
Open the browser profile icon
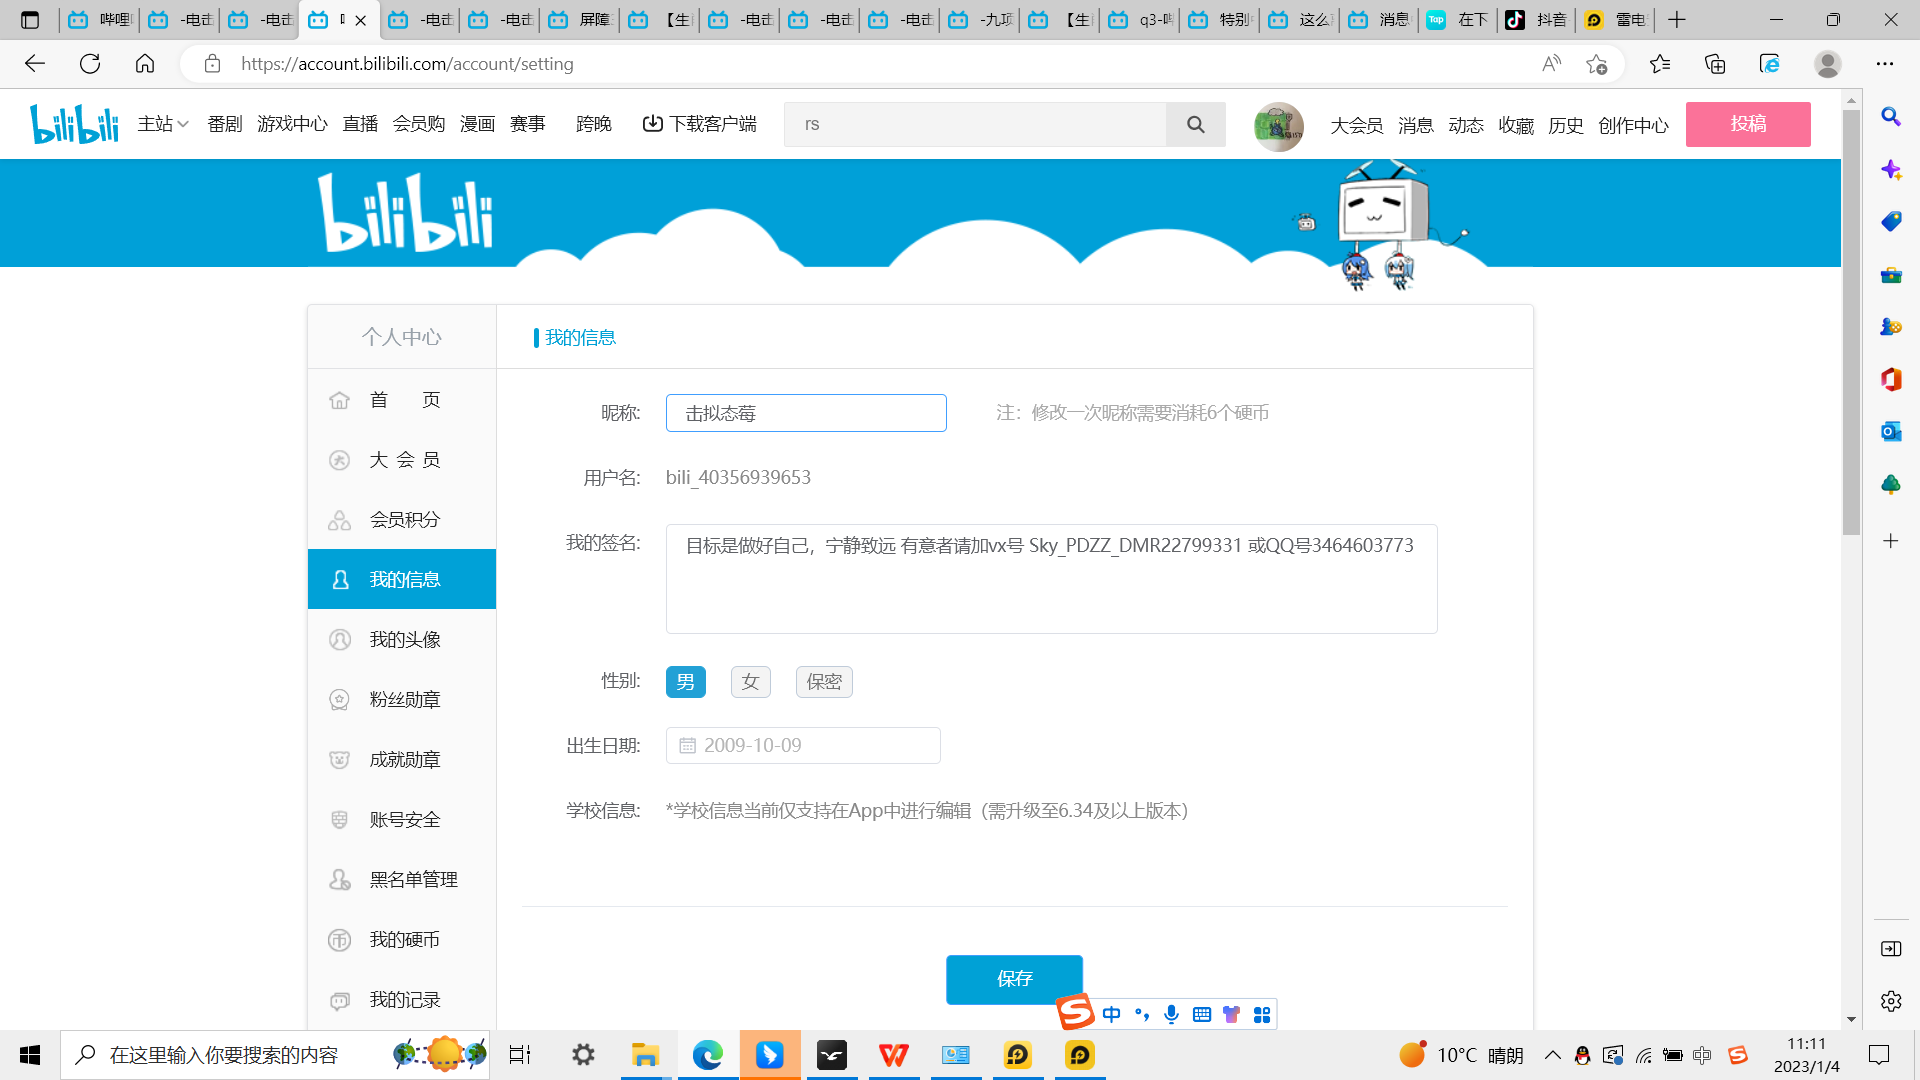coord(1828,64)
